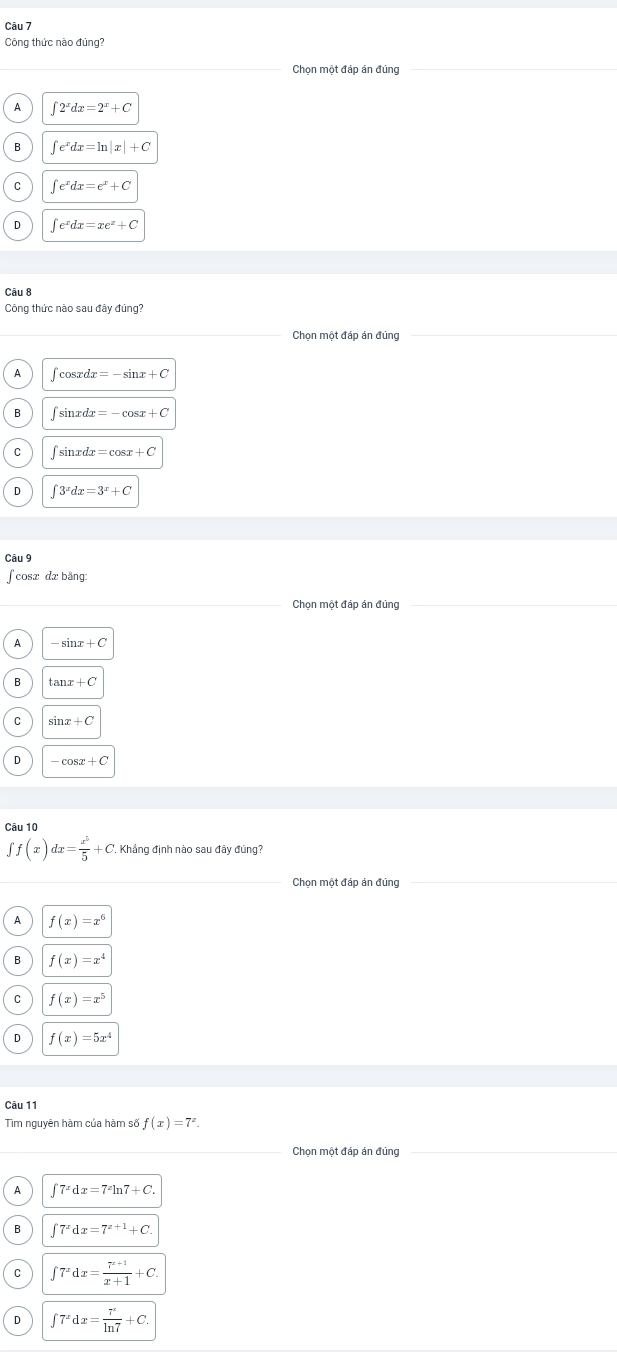The image size is (617, 1352).
Task: Select option C sinx+C in Câu 9
Action: [17, 722]
